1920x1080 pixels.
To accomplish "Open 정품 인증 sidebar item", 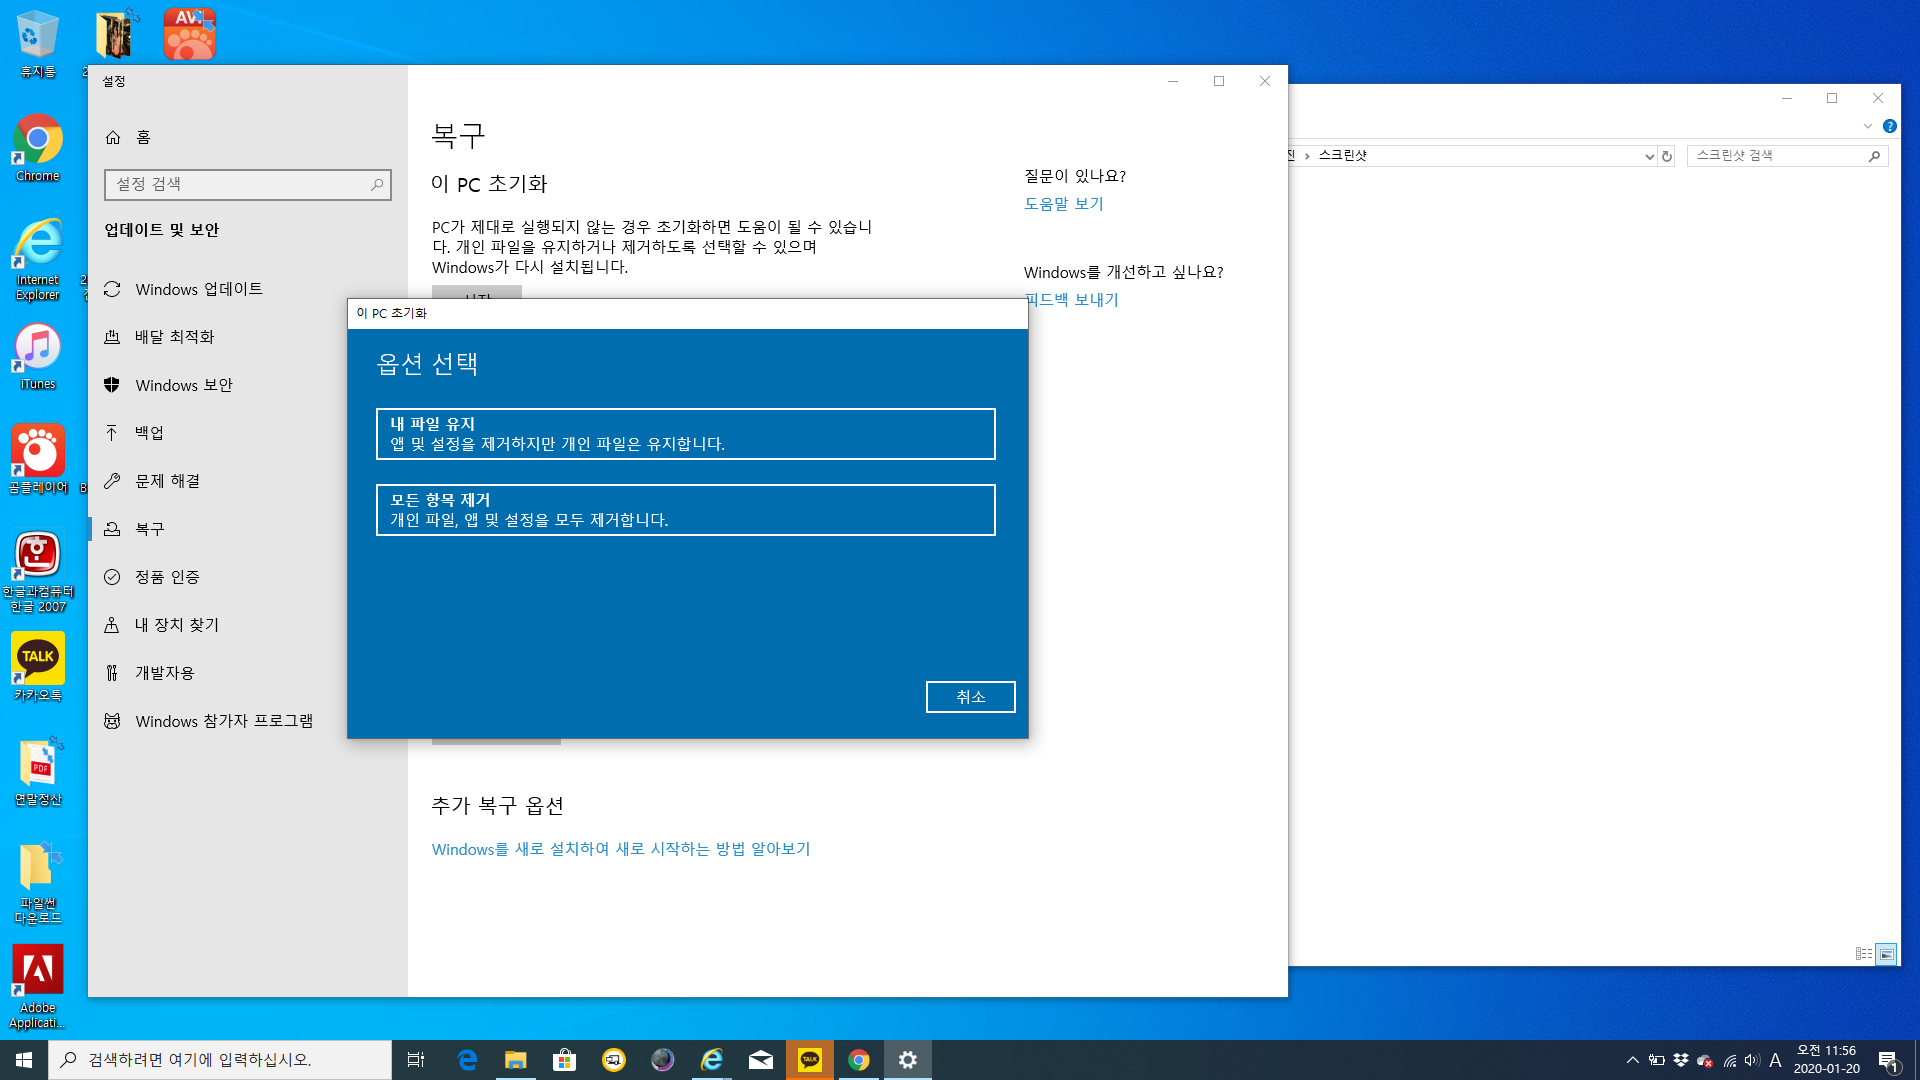I will coord(167,577).
